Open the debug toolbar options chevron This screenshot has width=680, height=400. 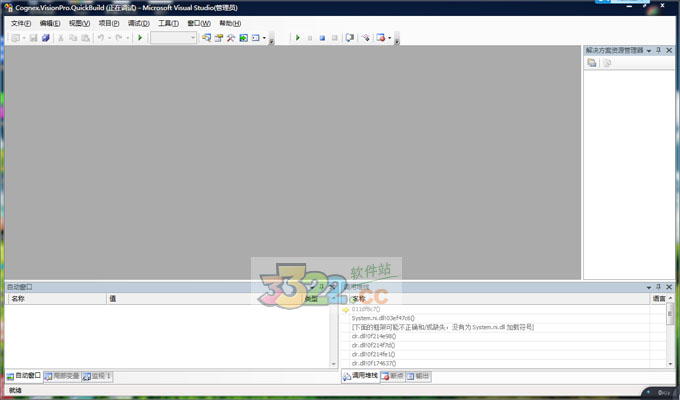(x=396, y=39)
